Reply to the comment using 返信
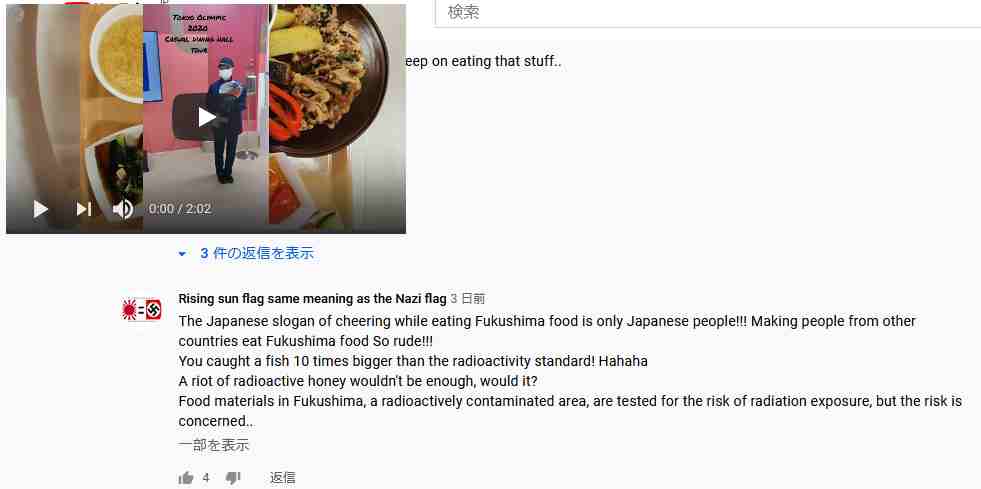 click(x=282, y=478)
